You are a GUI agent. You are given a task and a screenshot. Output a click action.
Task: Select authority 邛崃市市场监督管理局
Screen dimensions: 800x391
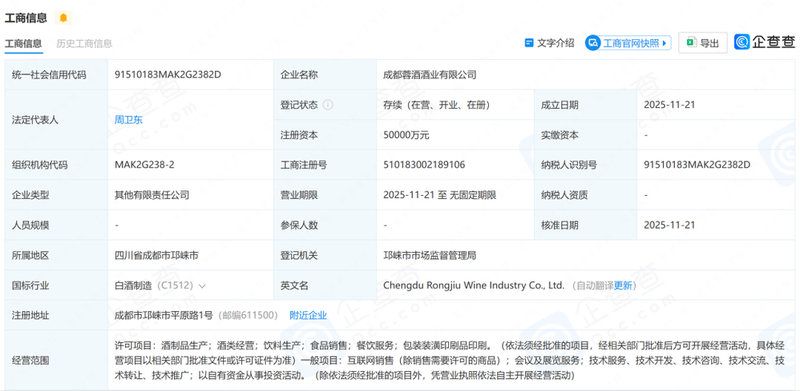(430, 255)
